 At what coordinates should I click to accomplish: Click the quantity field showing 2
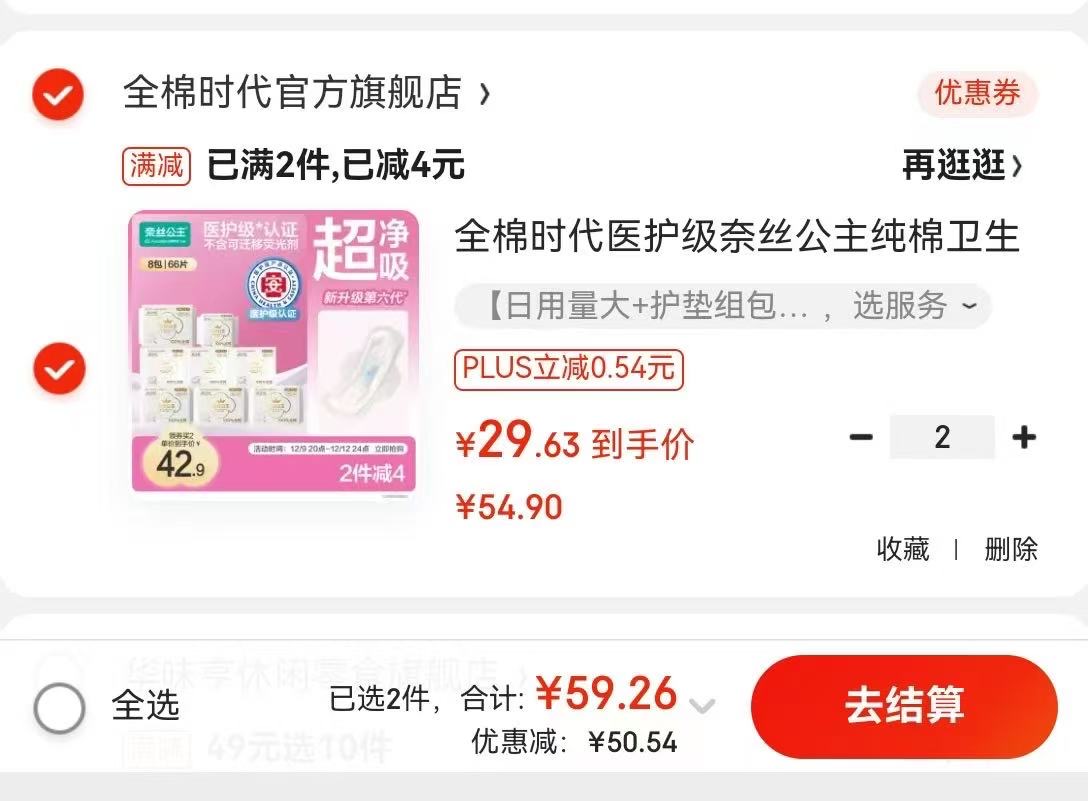(x=942, y=437)
